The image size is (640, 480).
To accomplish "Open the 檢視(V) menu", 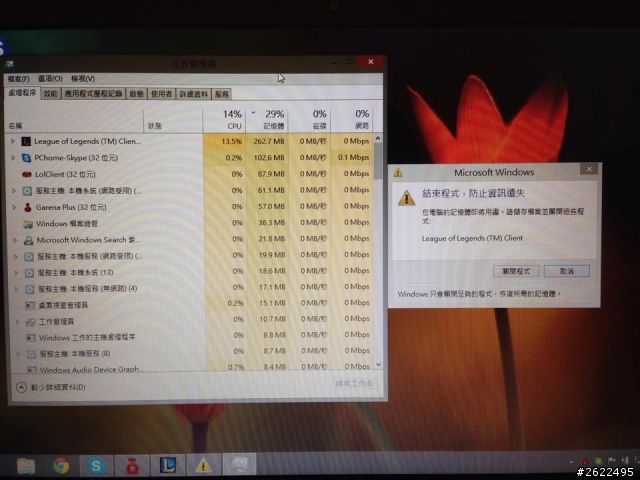I will click(x=83, y=78).
